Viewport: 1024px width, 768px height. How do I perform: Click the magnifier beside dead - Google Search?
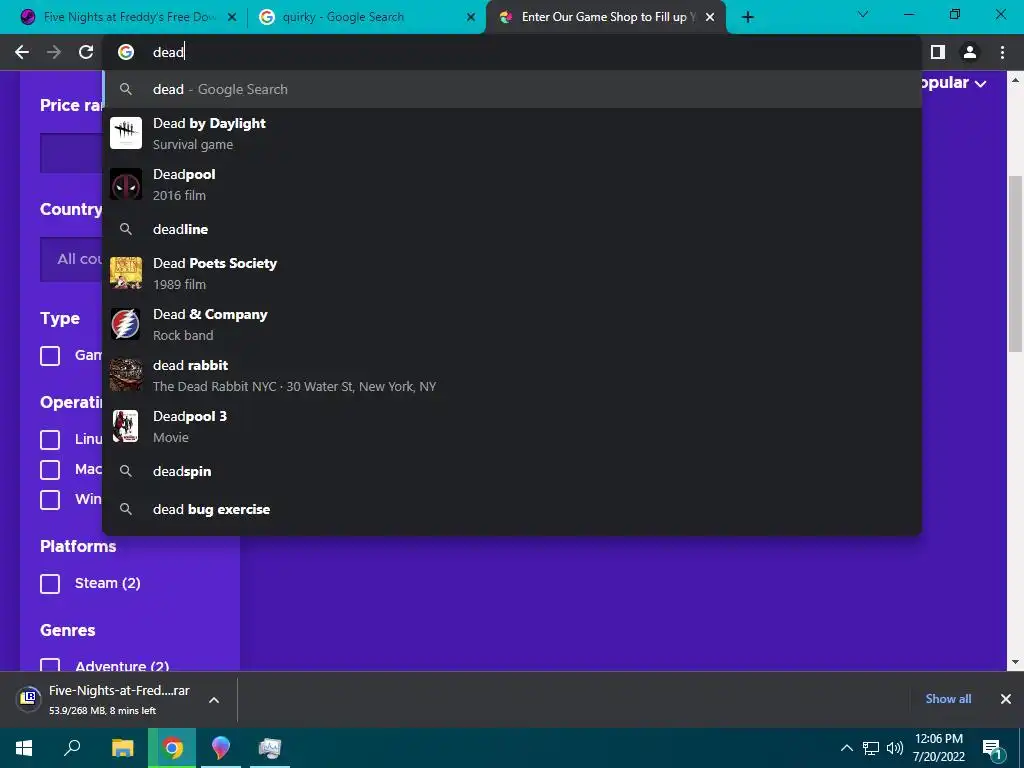pyautogui.click(x=126, y=89)
